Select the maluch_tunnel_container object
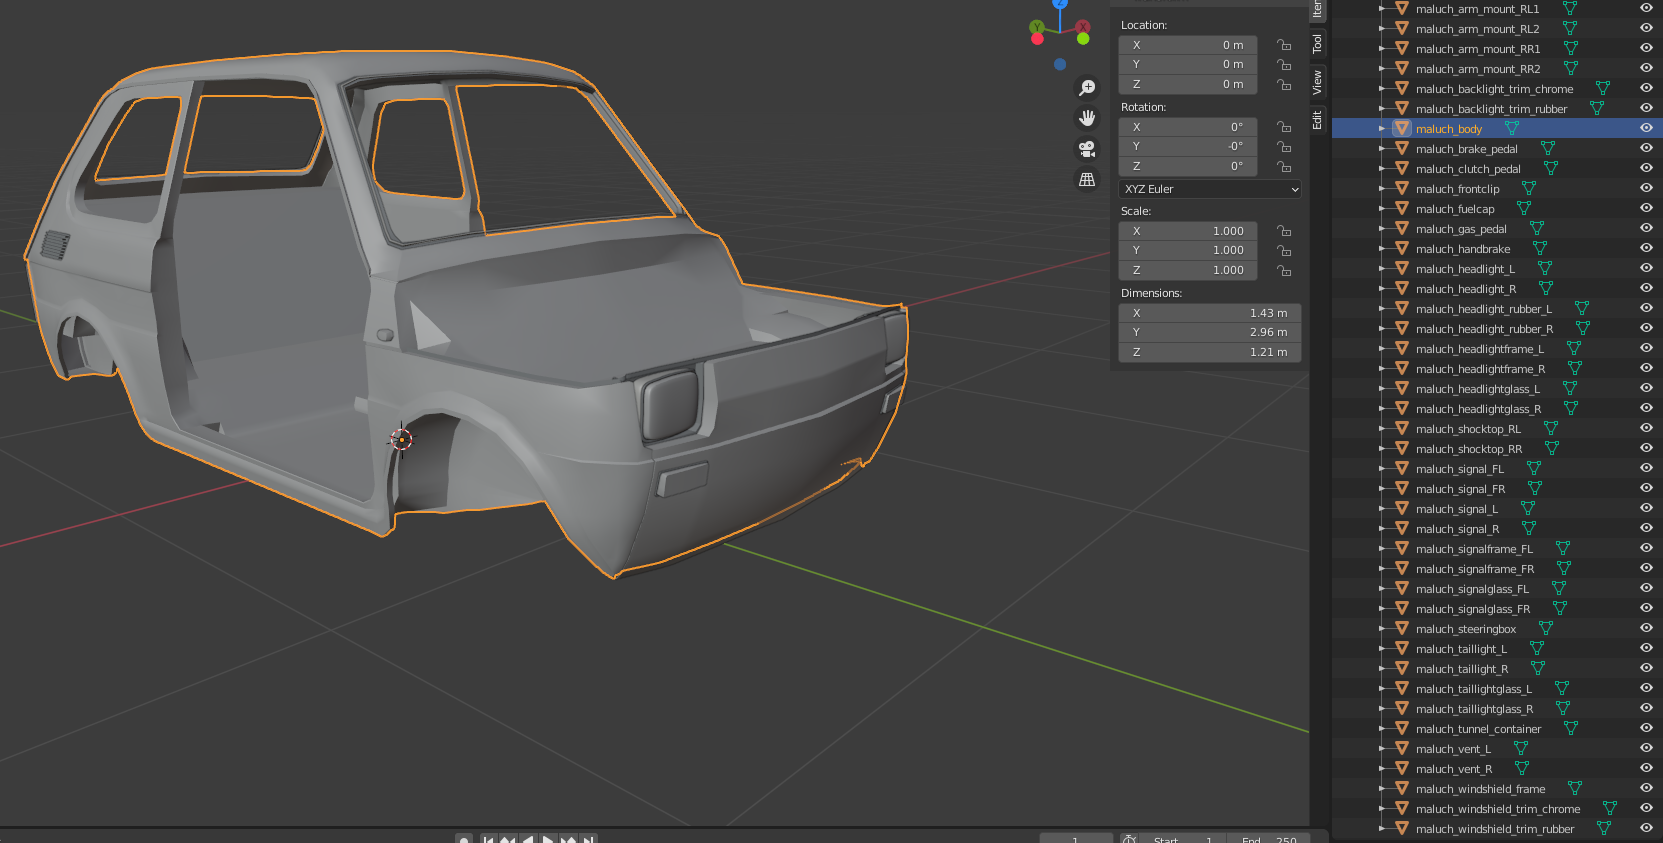Image resolution: width=1663 pixels, height=843 pixels. tap(1478, 729)
